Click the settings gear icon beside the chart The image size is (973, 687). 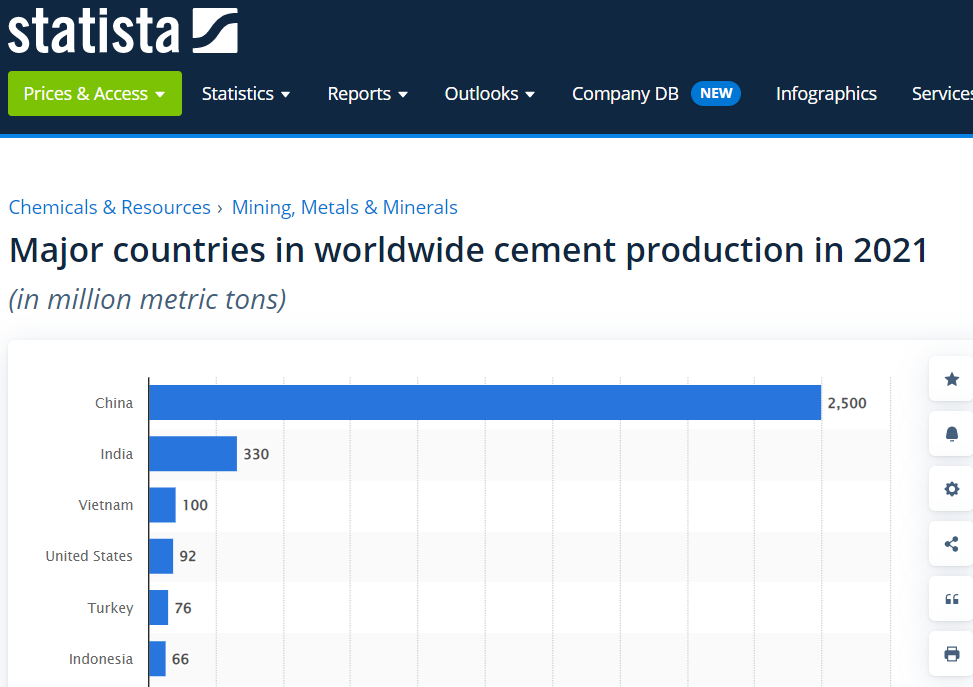point(951,489)
